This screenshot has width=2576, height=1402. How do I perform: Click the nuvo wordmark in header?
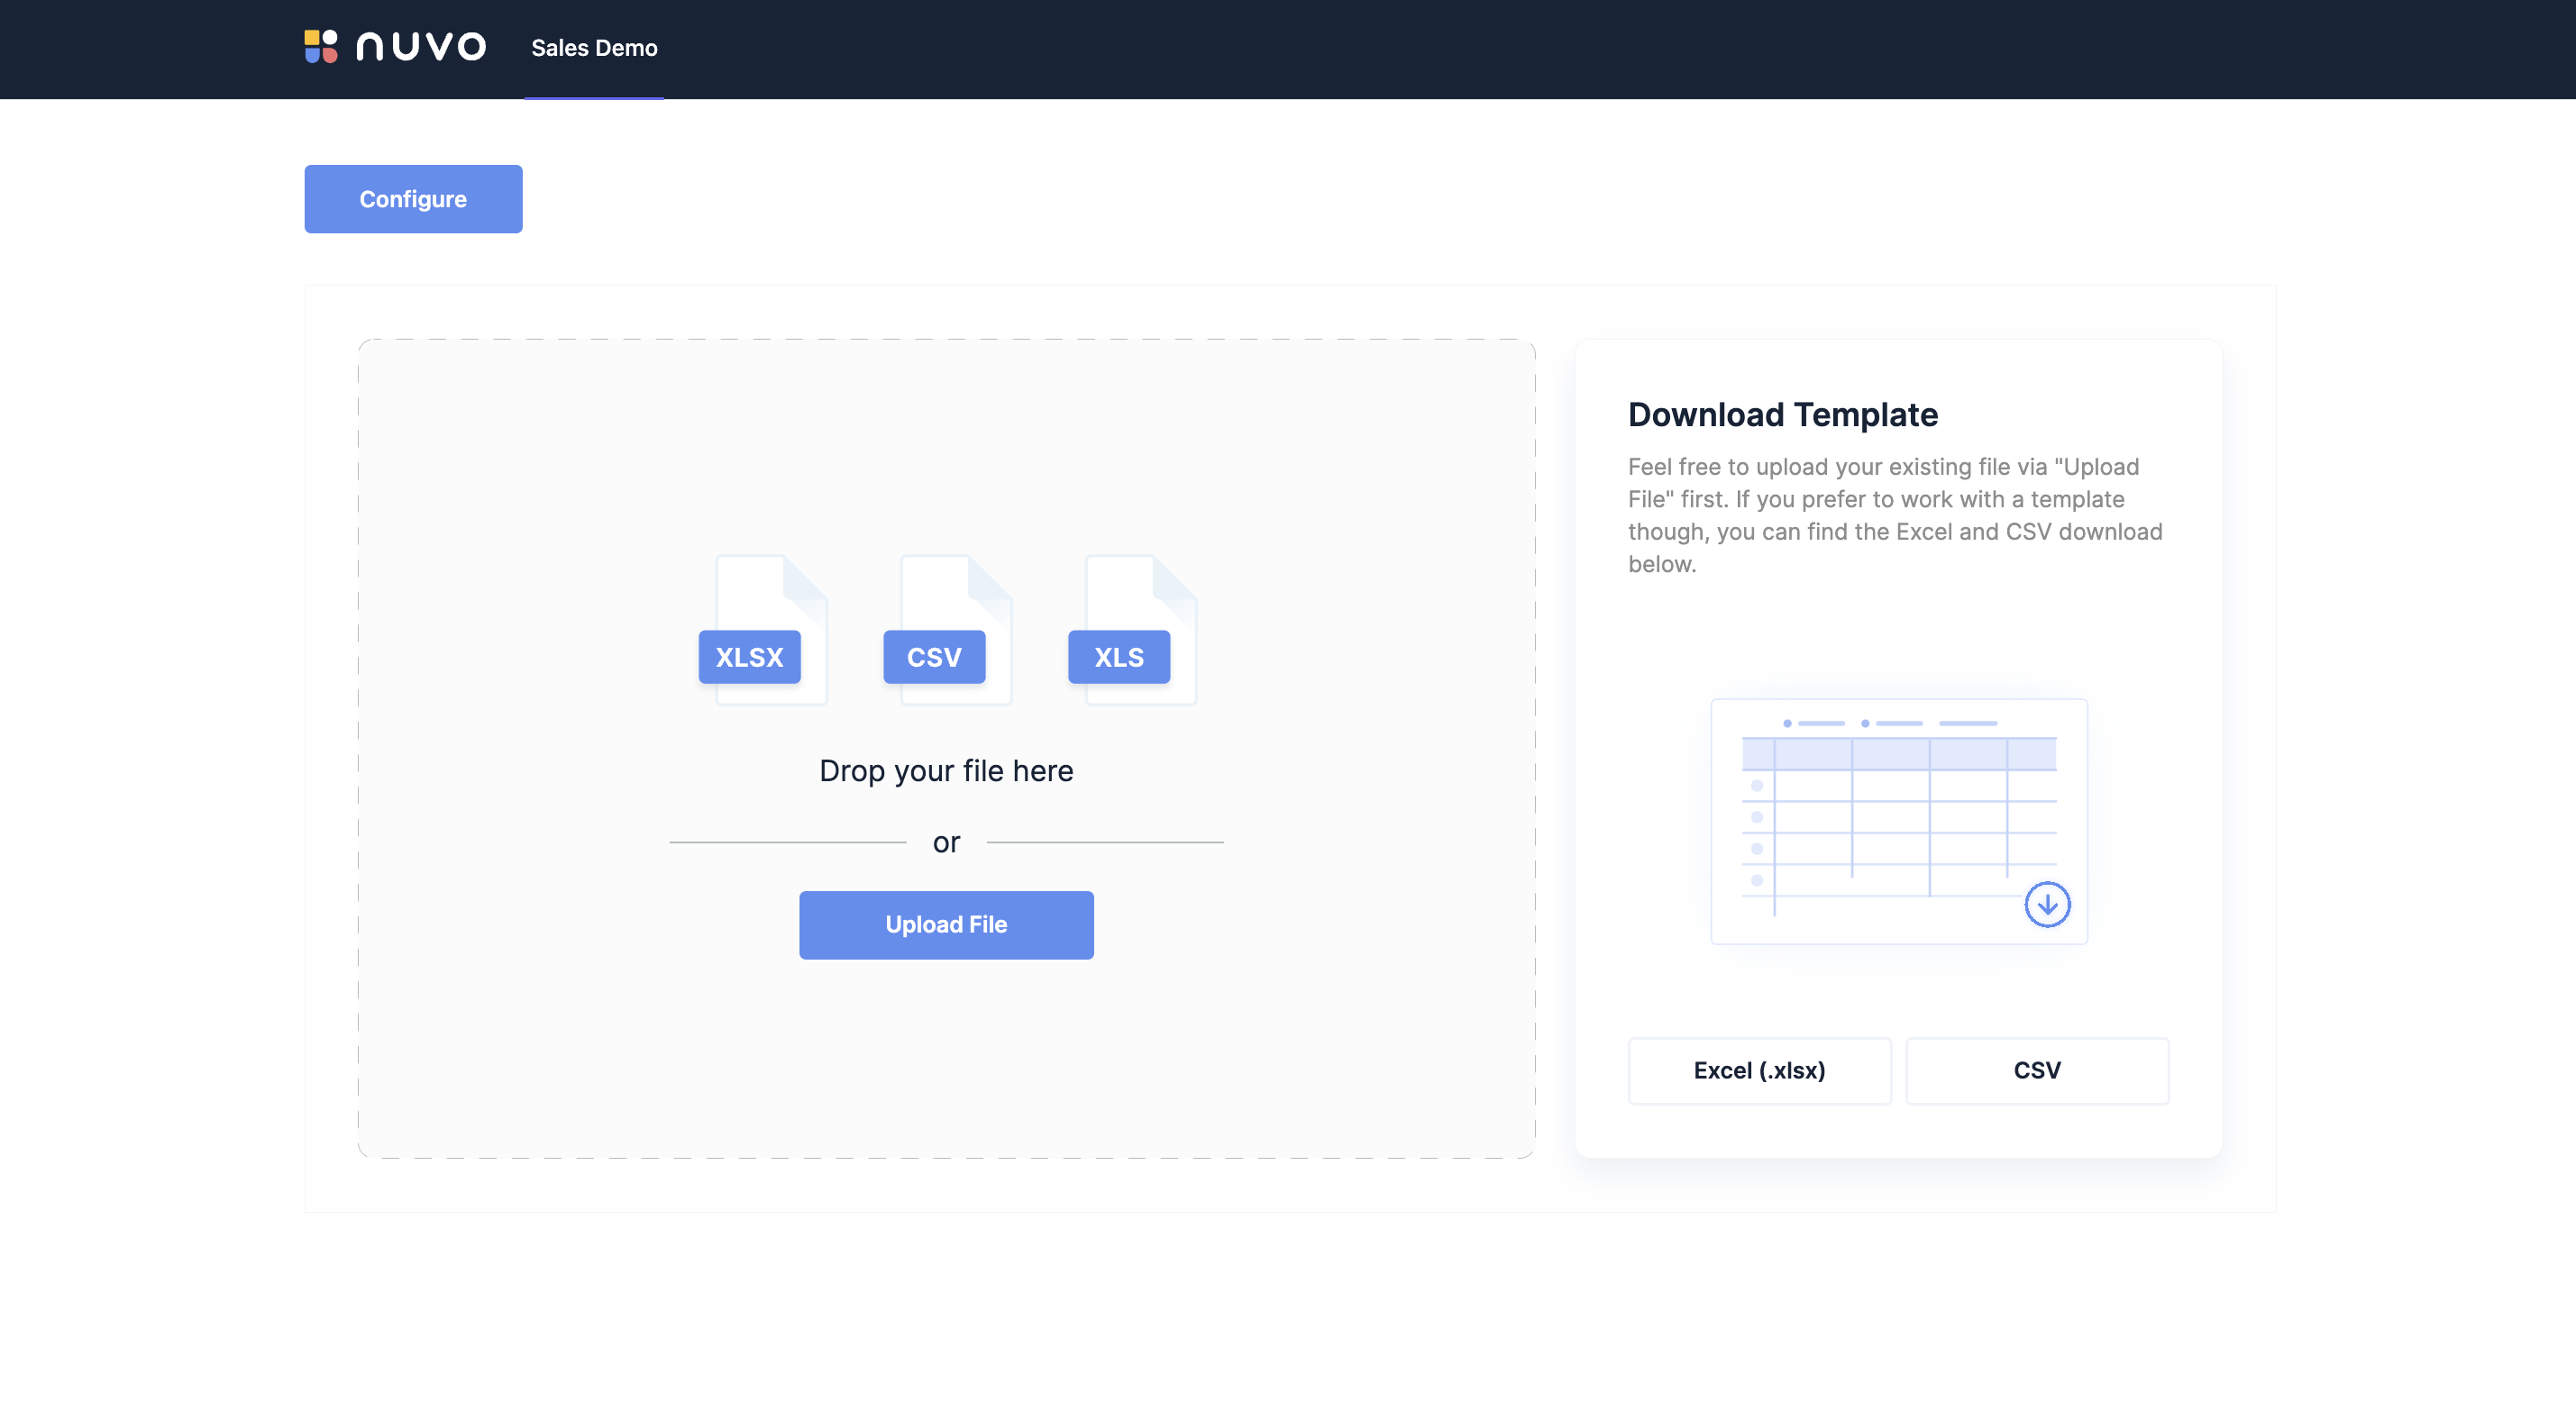(x=421, y=46)
